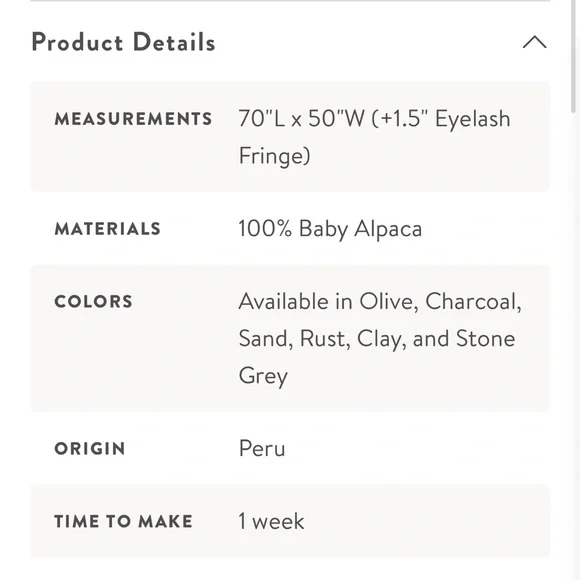Click the Charcoal color name

coord(473,302)
